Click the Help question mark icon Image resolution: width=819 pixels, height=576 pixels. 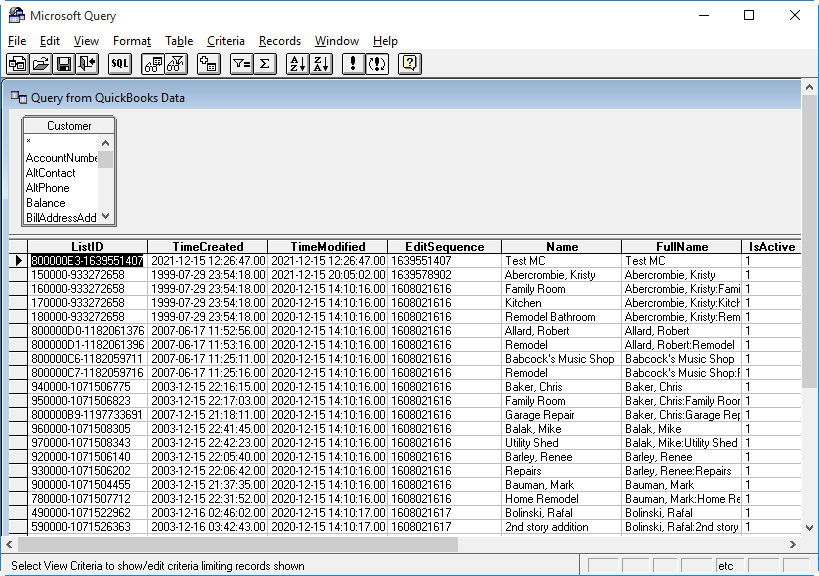tap(410, 64)
